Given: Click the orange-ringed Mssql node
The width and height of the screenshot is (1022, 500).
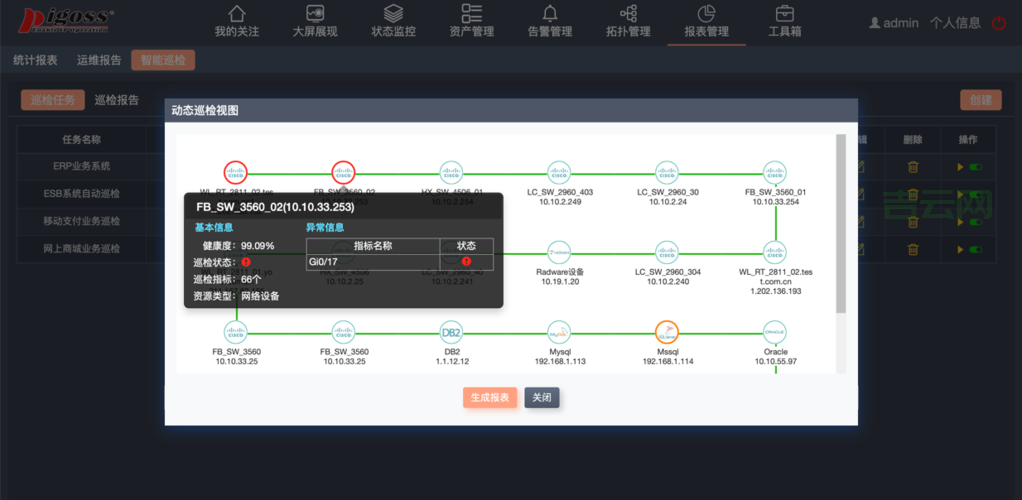Looking at the screenshot, I should coord(667,332).
